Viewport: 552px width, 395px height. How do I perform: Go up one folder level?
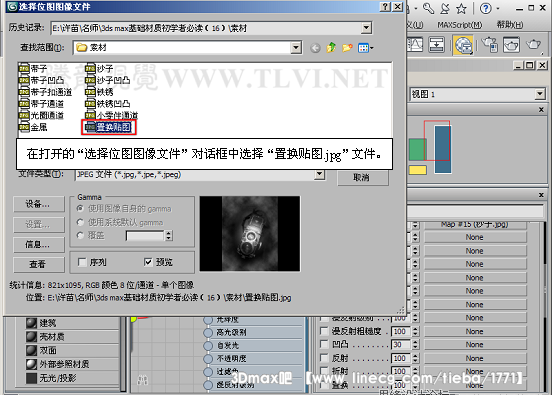click(x=331, y=48)
